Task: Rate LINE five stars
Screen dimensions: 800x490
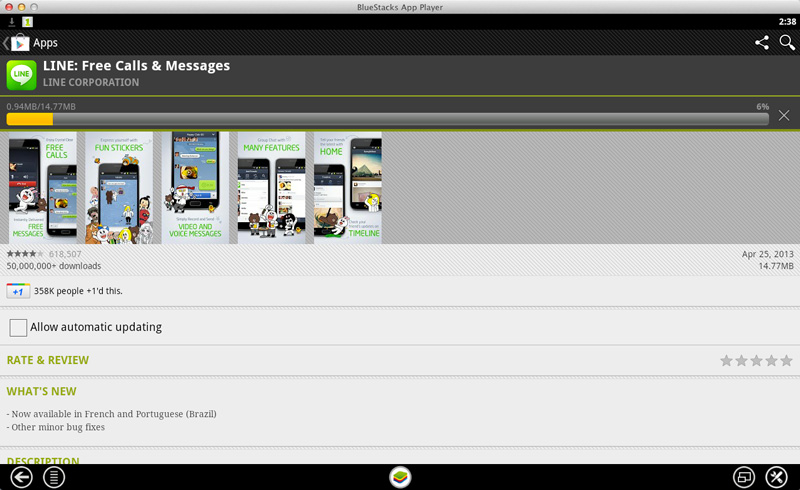Action: click(786, 361)
